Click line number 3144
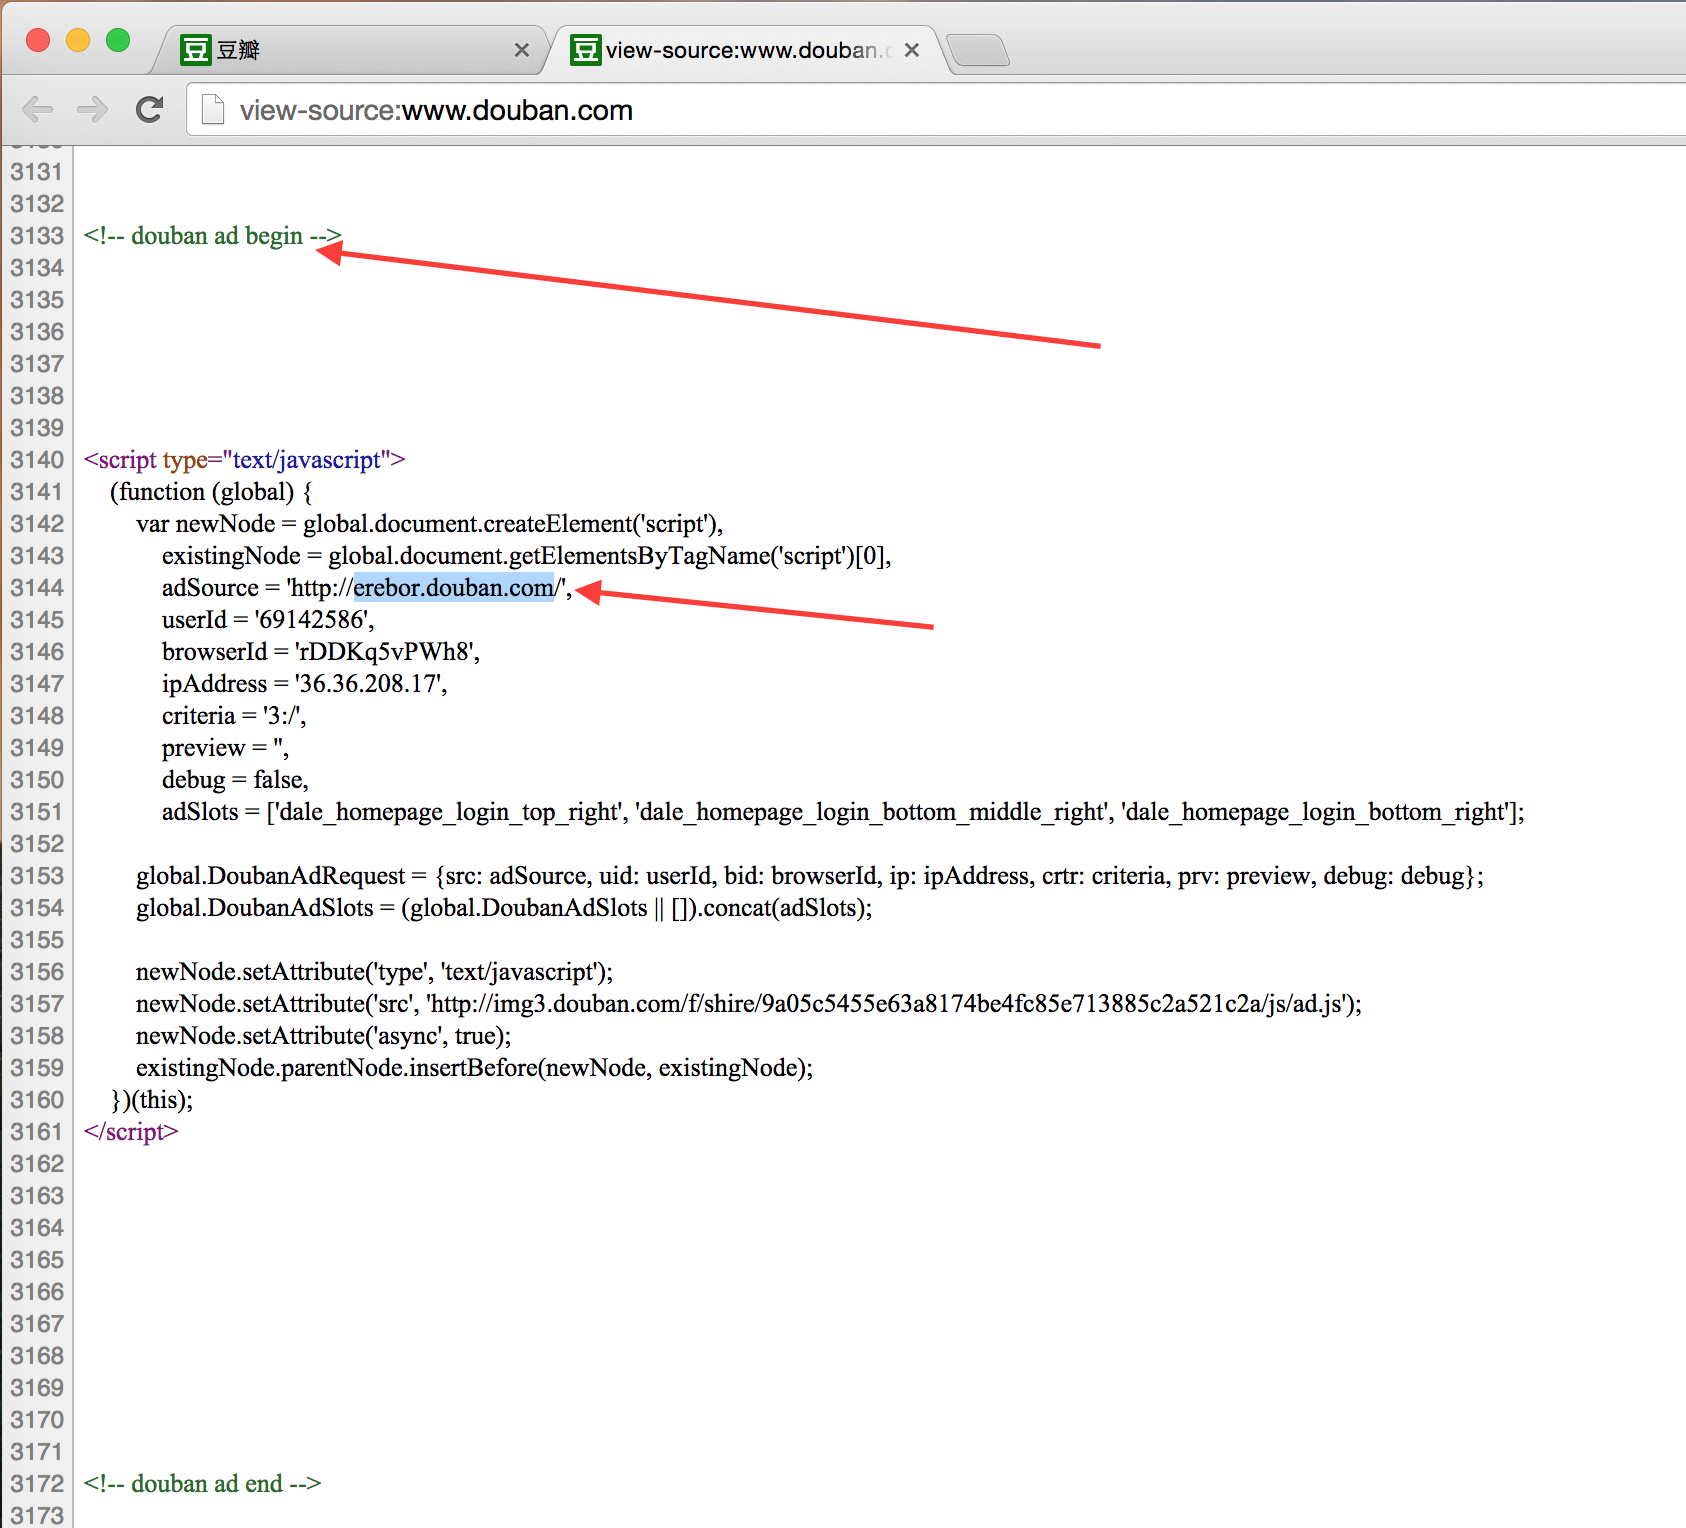This screenshot has width=1686, height=1528. [x=37, y=588]
